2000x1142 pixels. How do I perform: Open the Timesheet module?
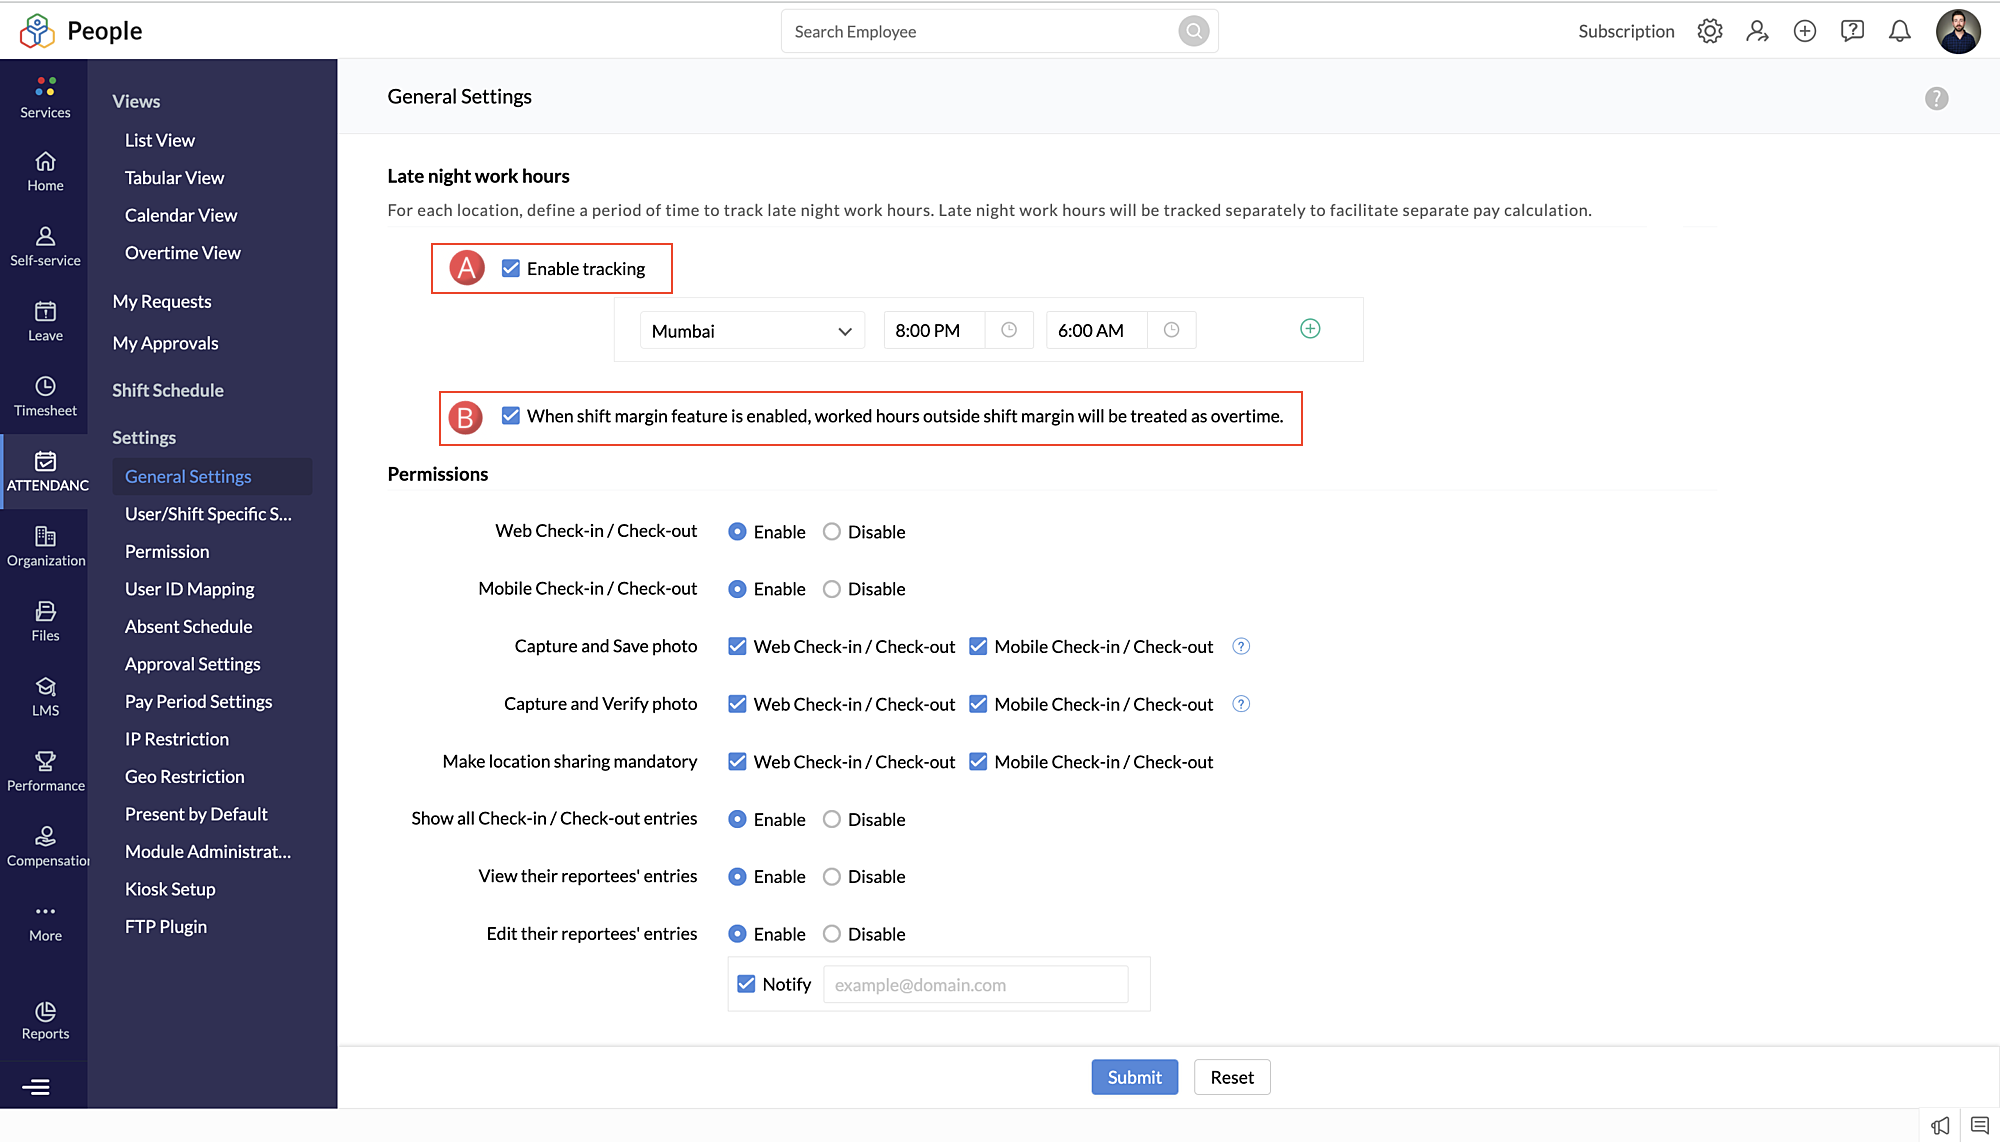[x=45, y=397]
